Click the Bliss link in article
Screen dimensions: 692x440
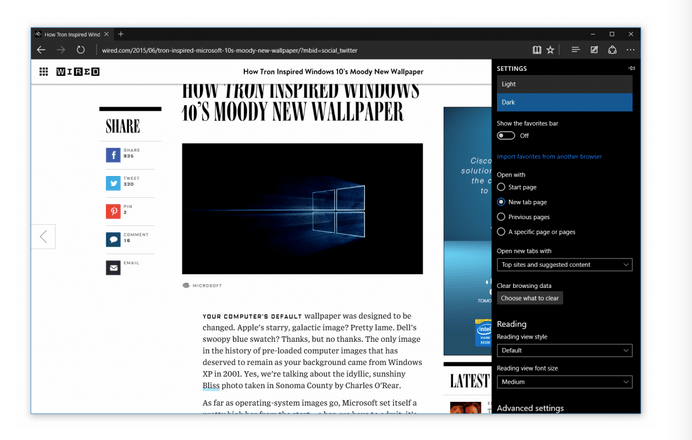pyautogui.click(x=211, y=385)
